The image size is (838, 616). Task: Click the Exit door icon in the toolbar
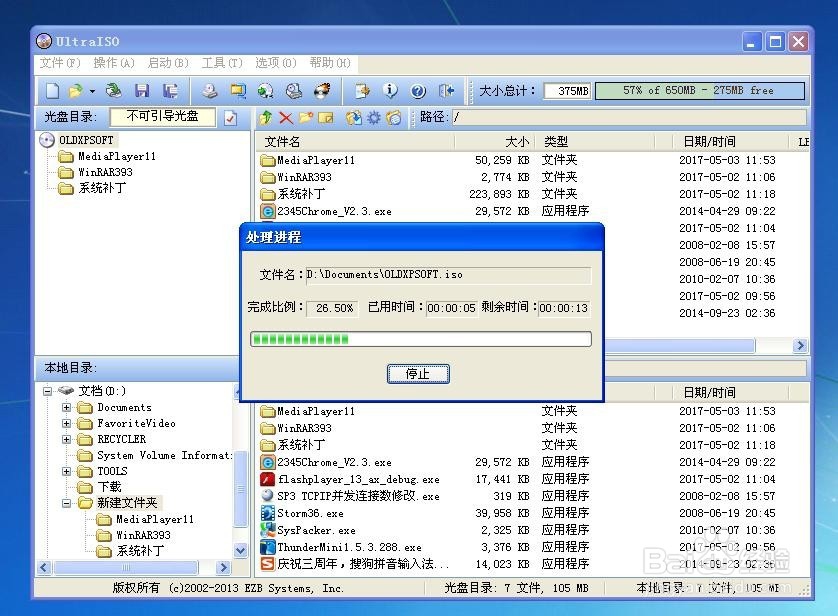[x=446, y=91]
